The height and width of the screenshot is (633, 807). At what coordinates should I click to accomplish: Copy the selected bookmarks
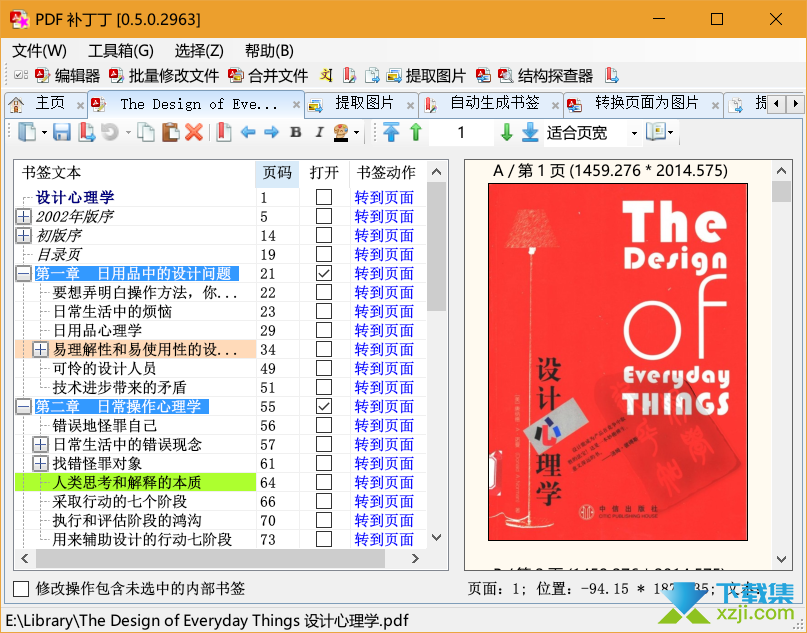[146, 133]
